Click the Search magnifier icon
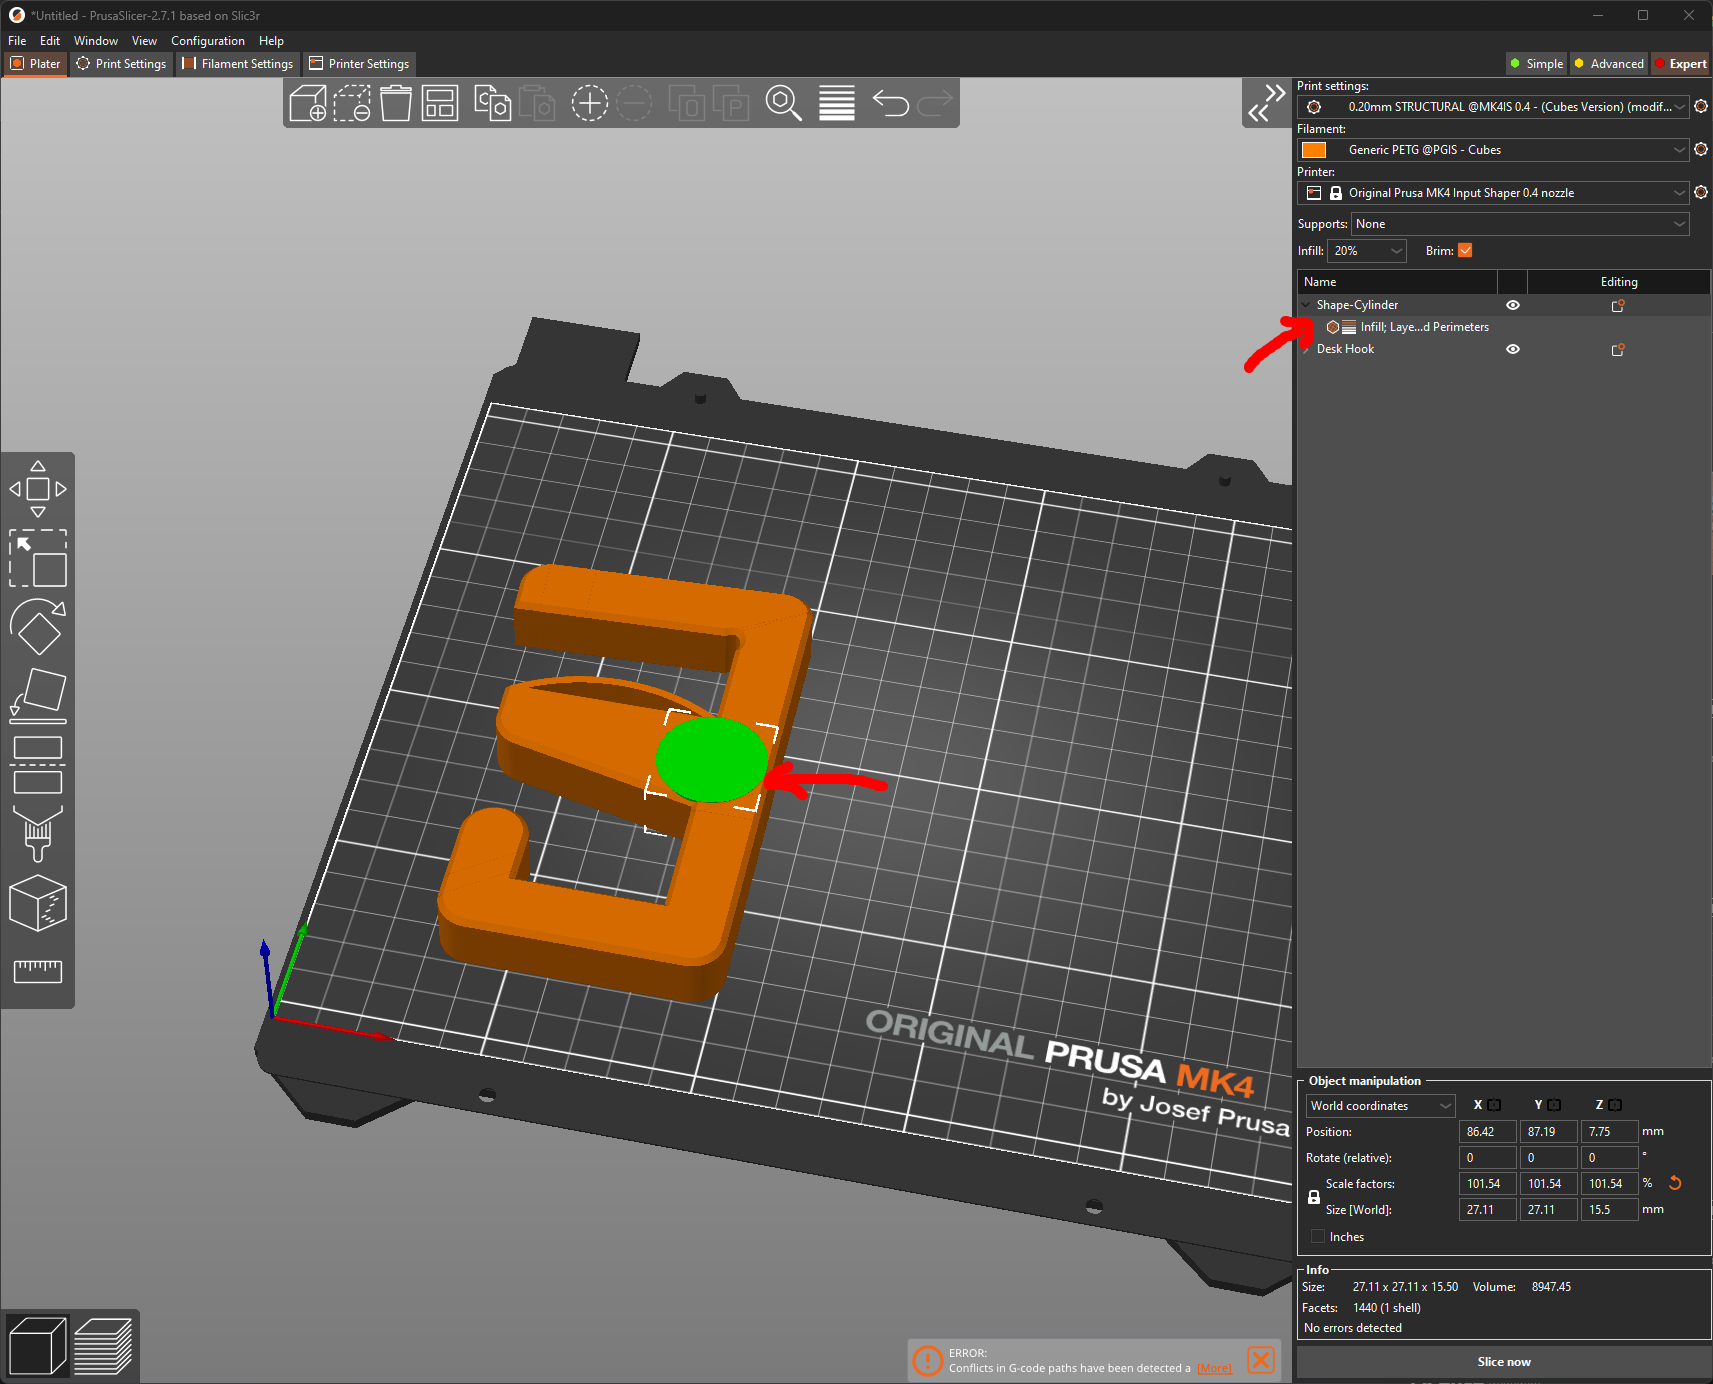Screen dimensions: 1713x1384 click(784, 103)
